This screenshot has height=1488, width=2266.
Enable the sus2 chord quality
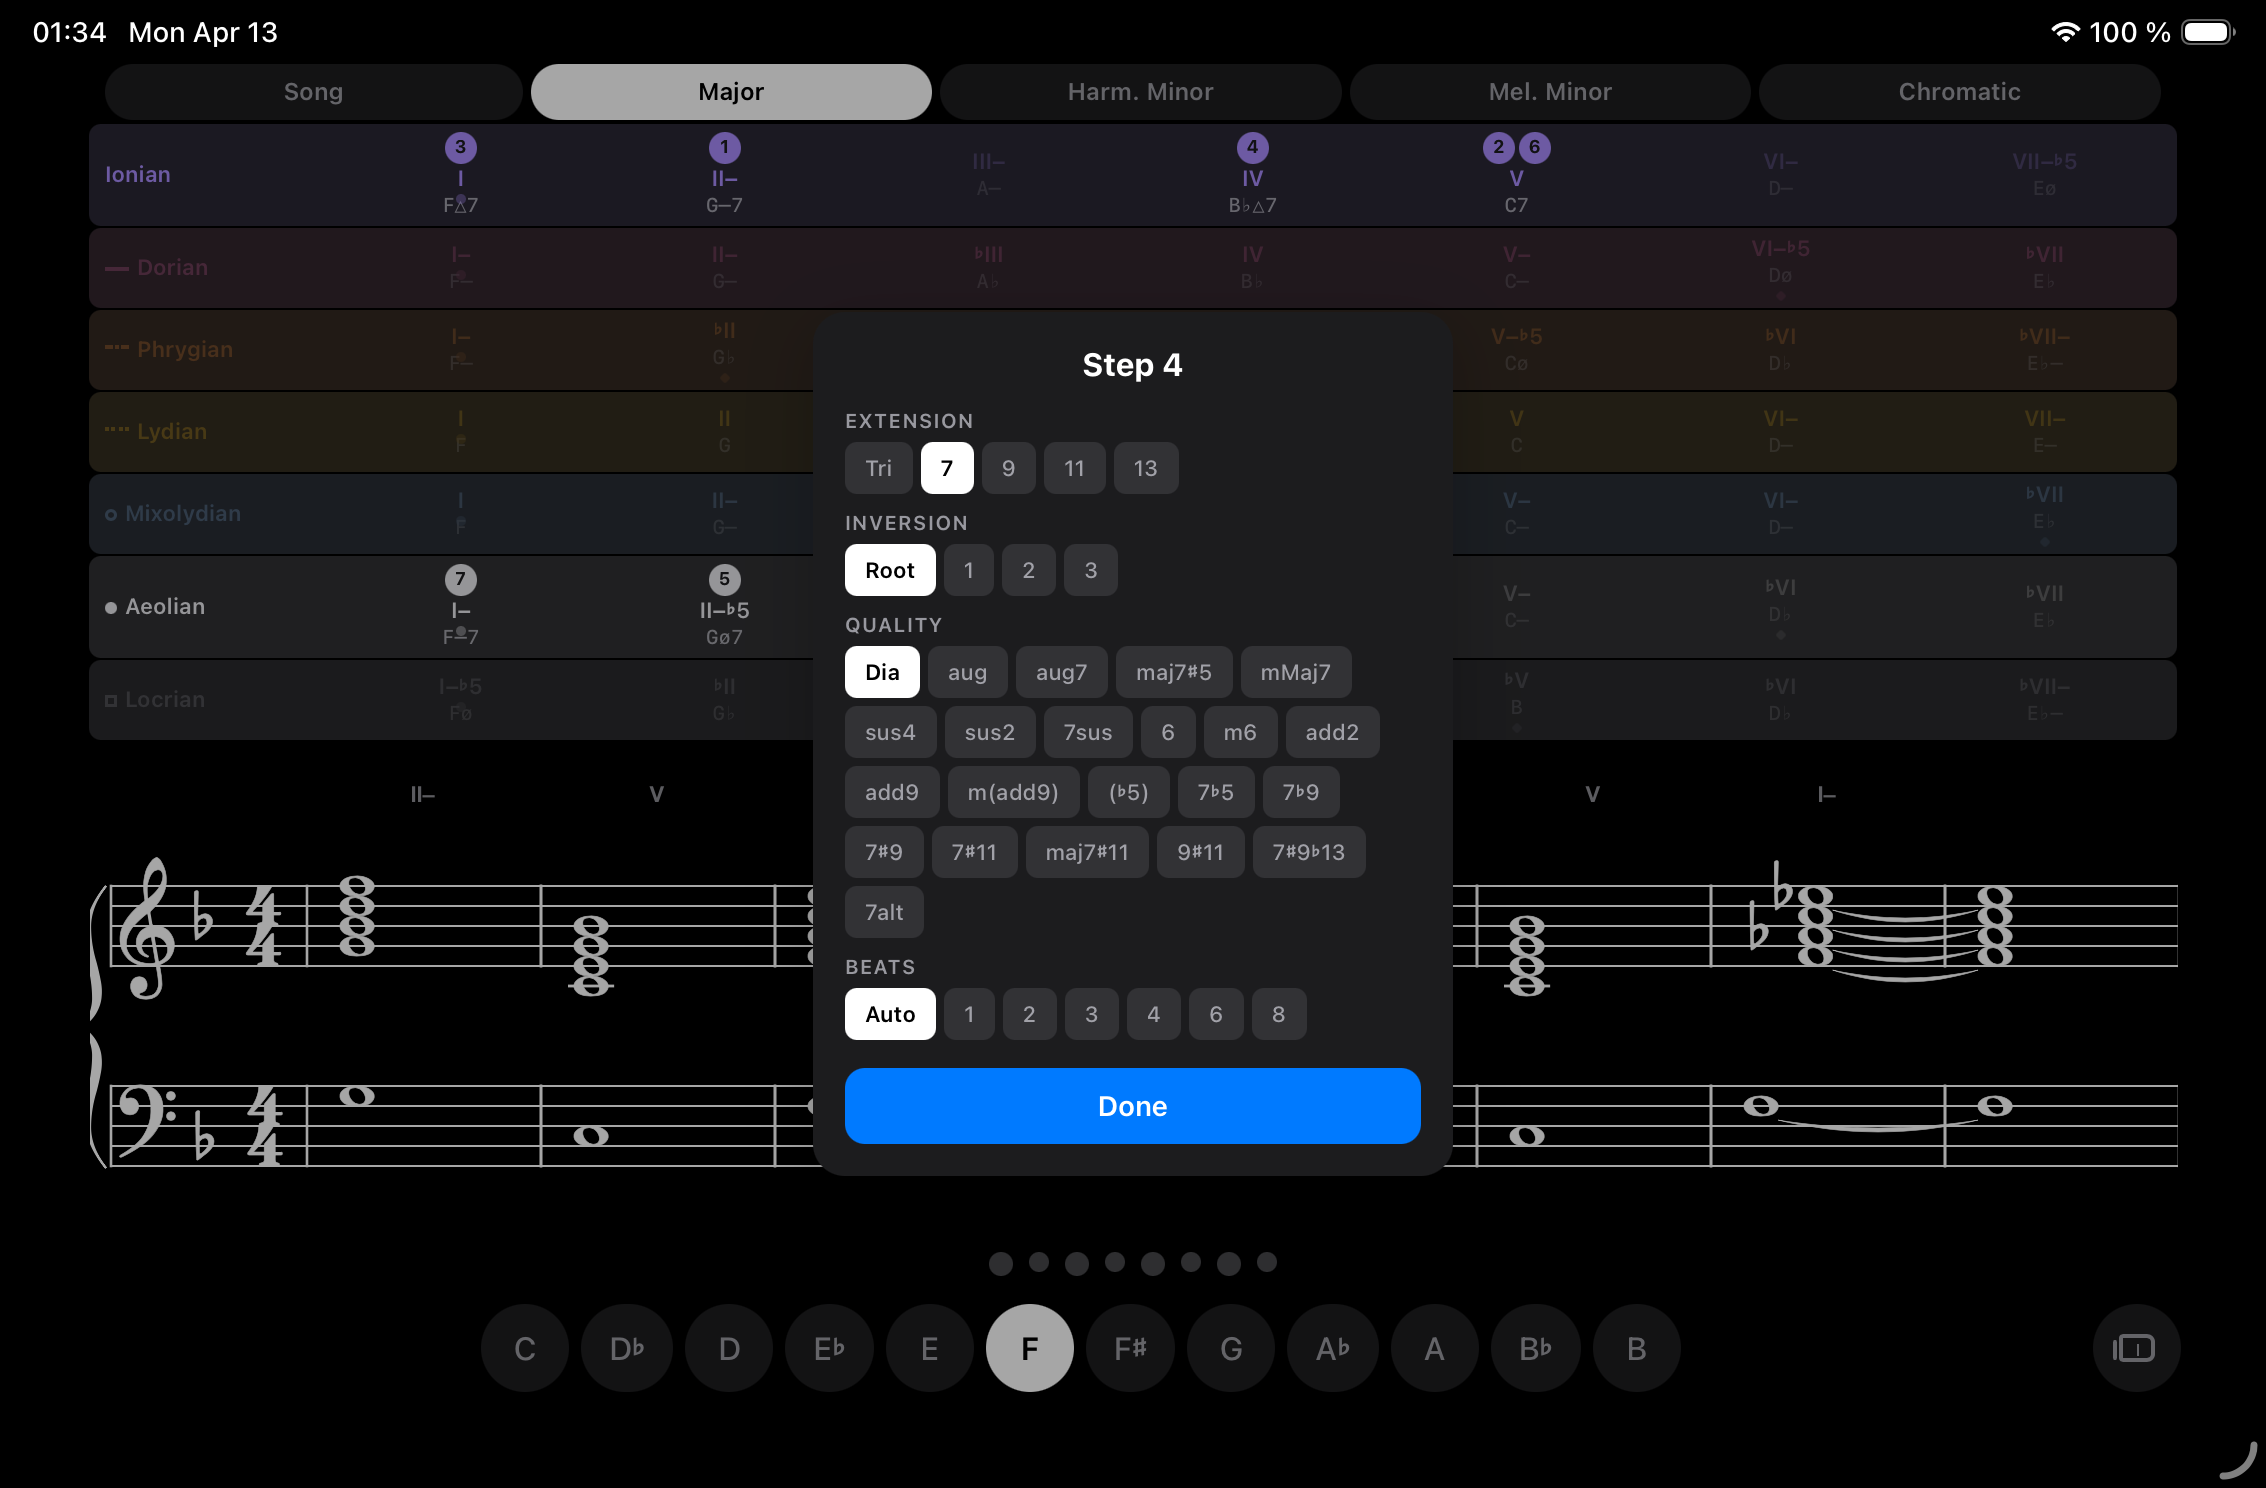[989, 731]
